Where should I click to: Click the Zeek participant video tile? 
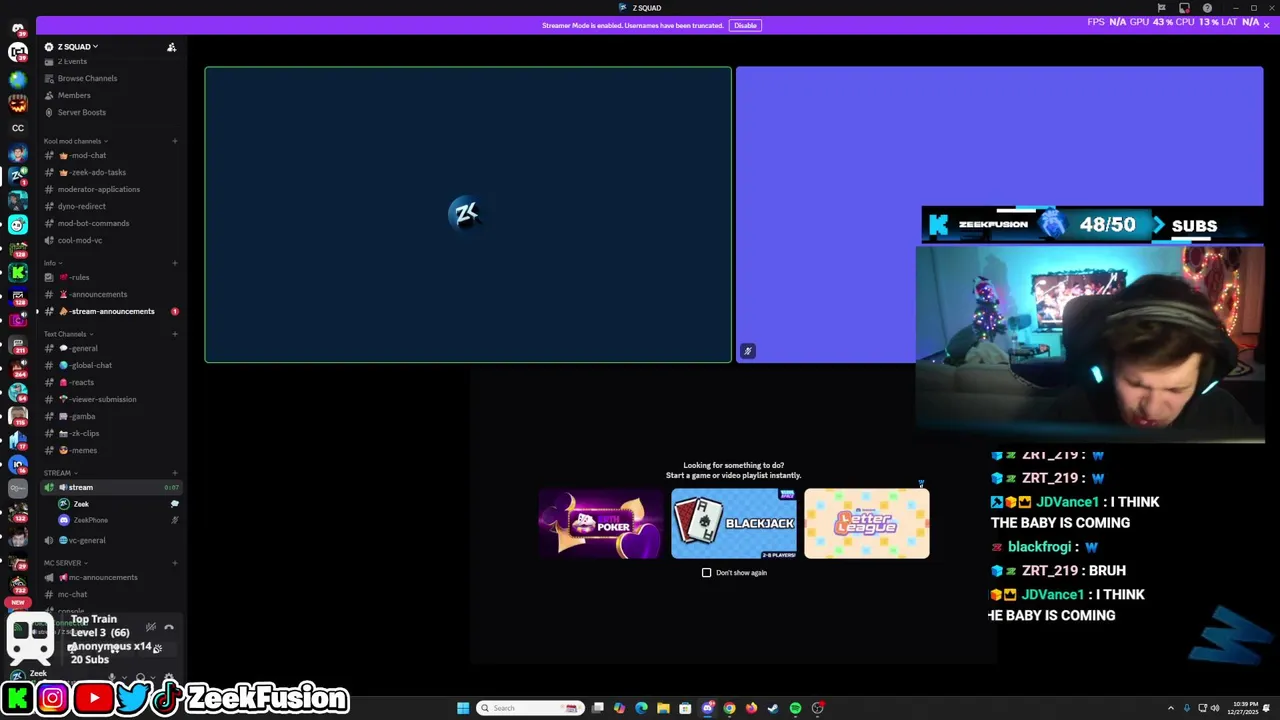(468, 214)
